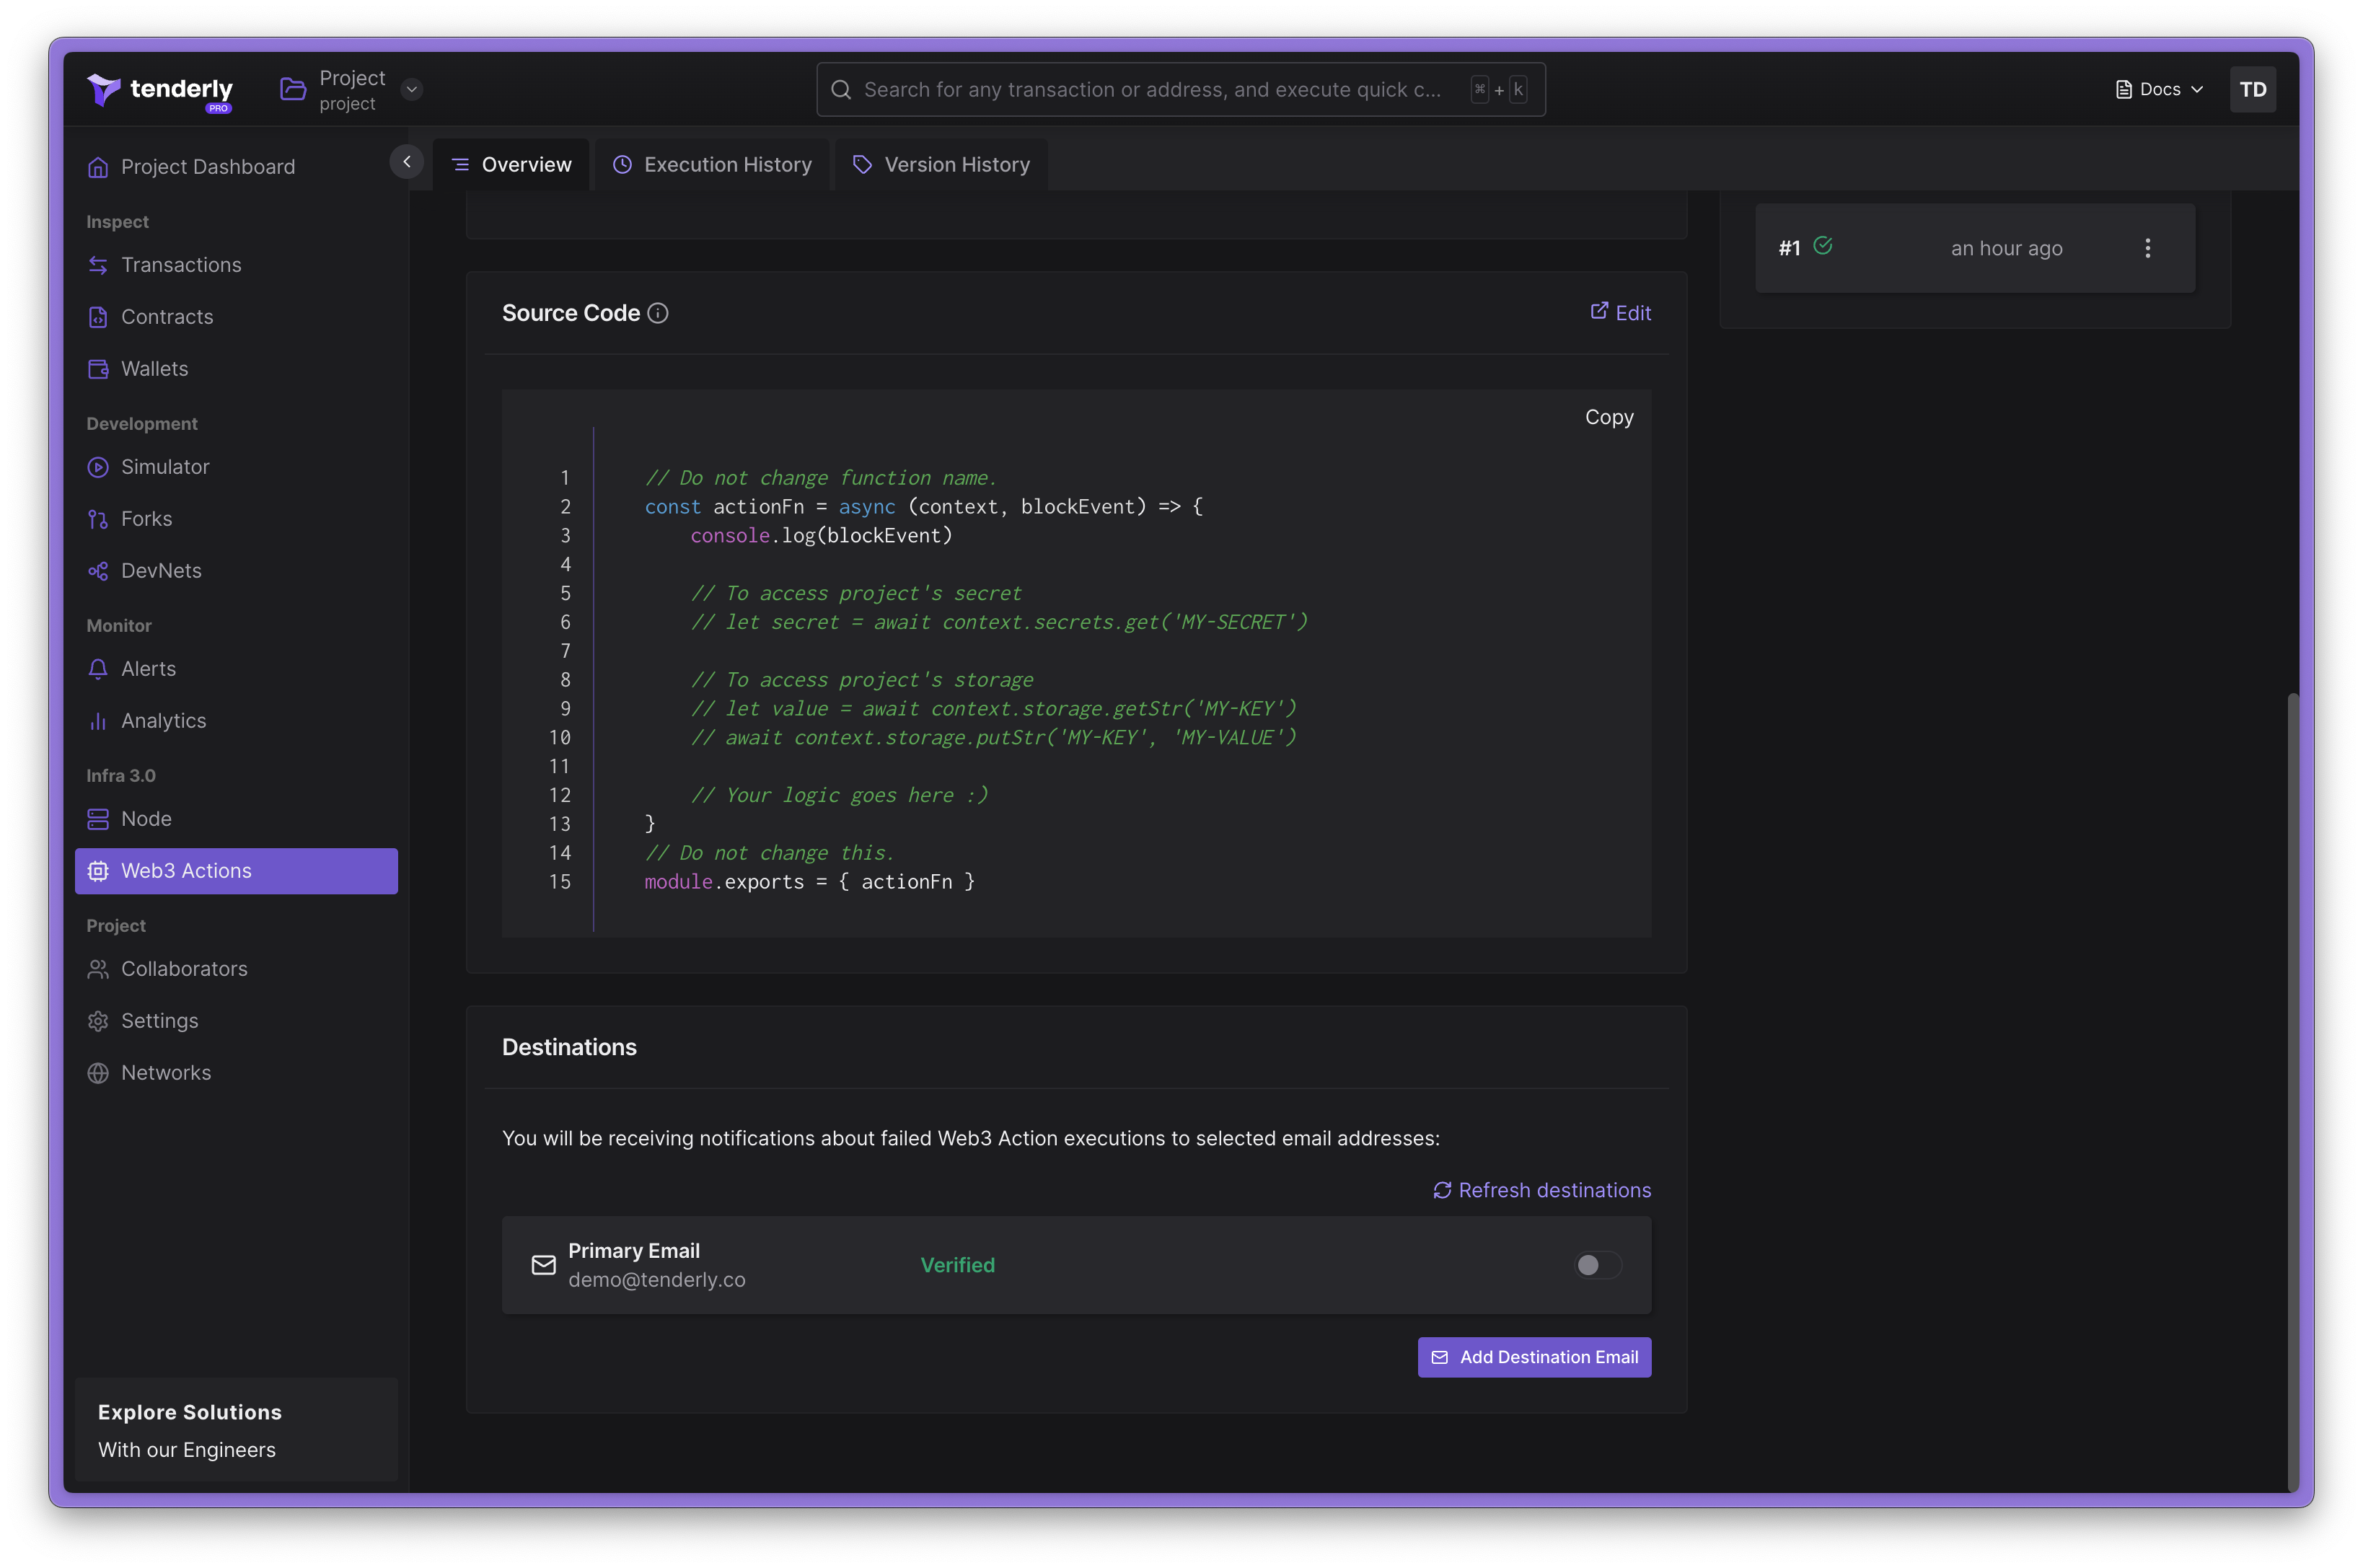This screenshot has width=2363, height=1568.
Task: Click code line 3 console.log(blockEvent)
Action: (821, 536)
